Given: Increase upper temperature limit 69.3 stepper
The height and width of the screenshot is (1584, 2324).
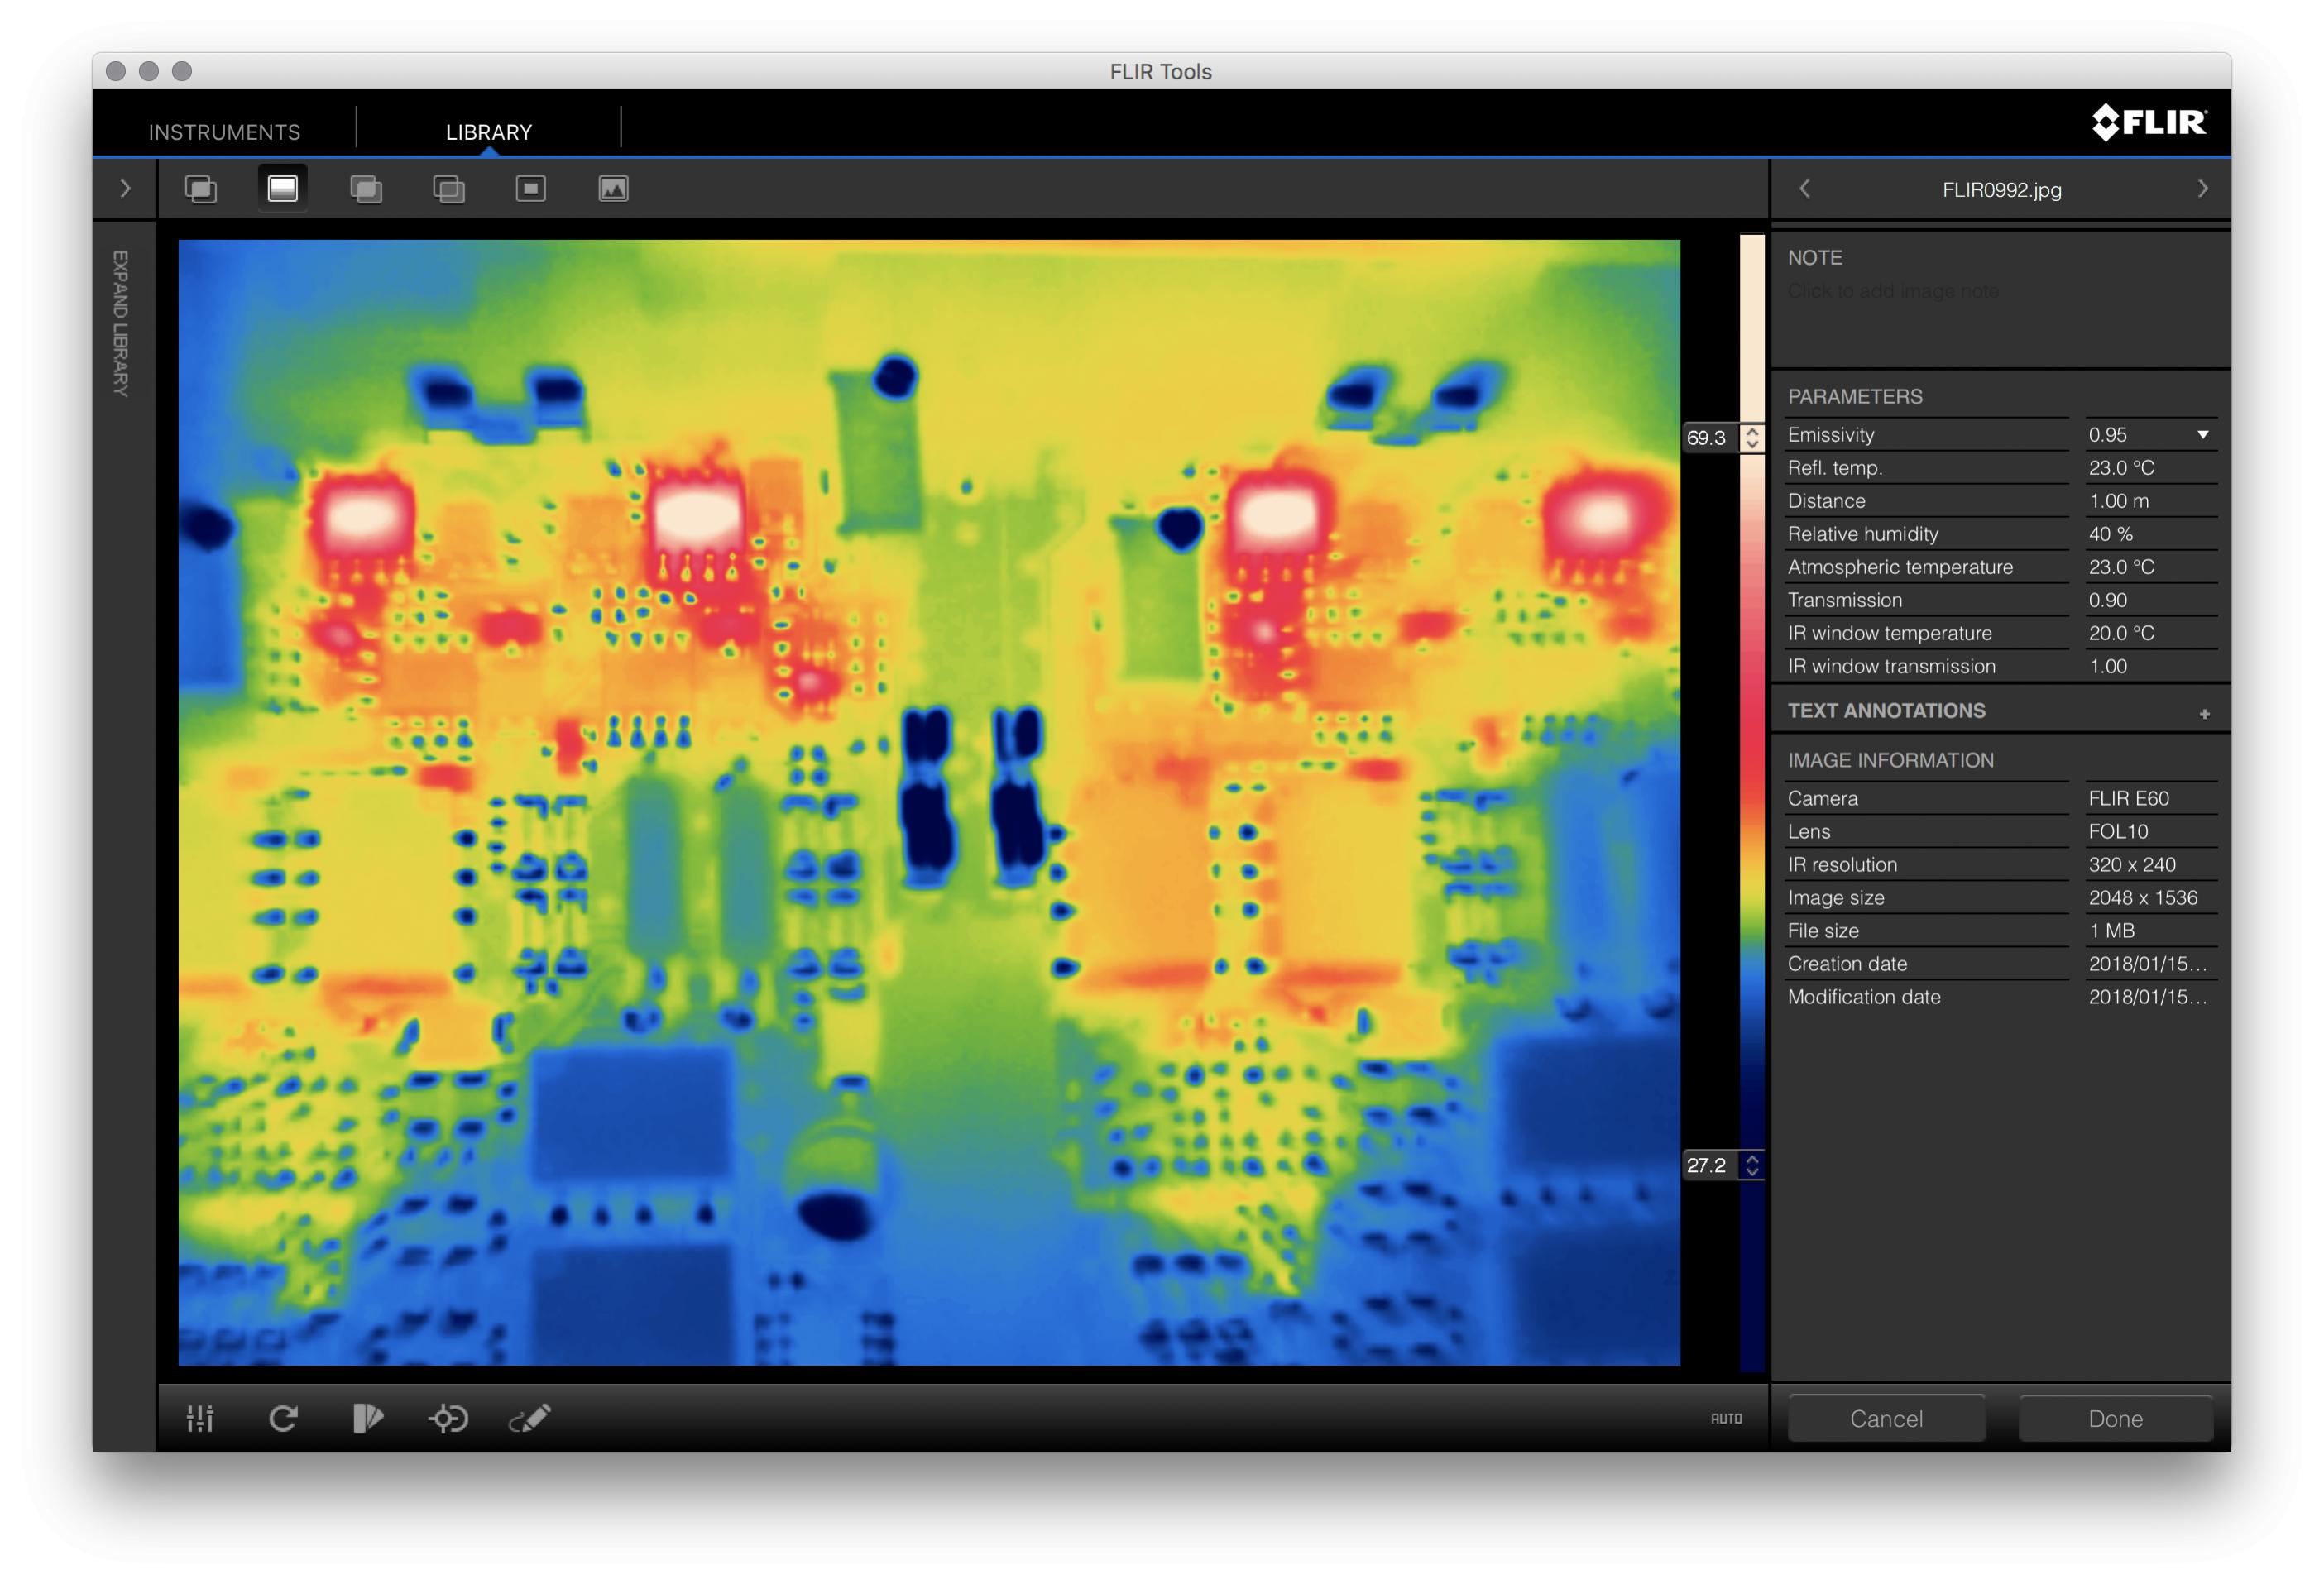Looking at the screenshot, I should (1752, 431).
